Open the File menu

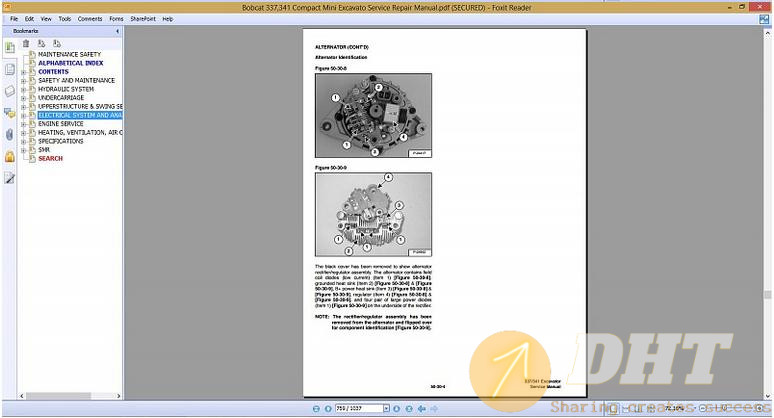pos(14,19)
